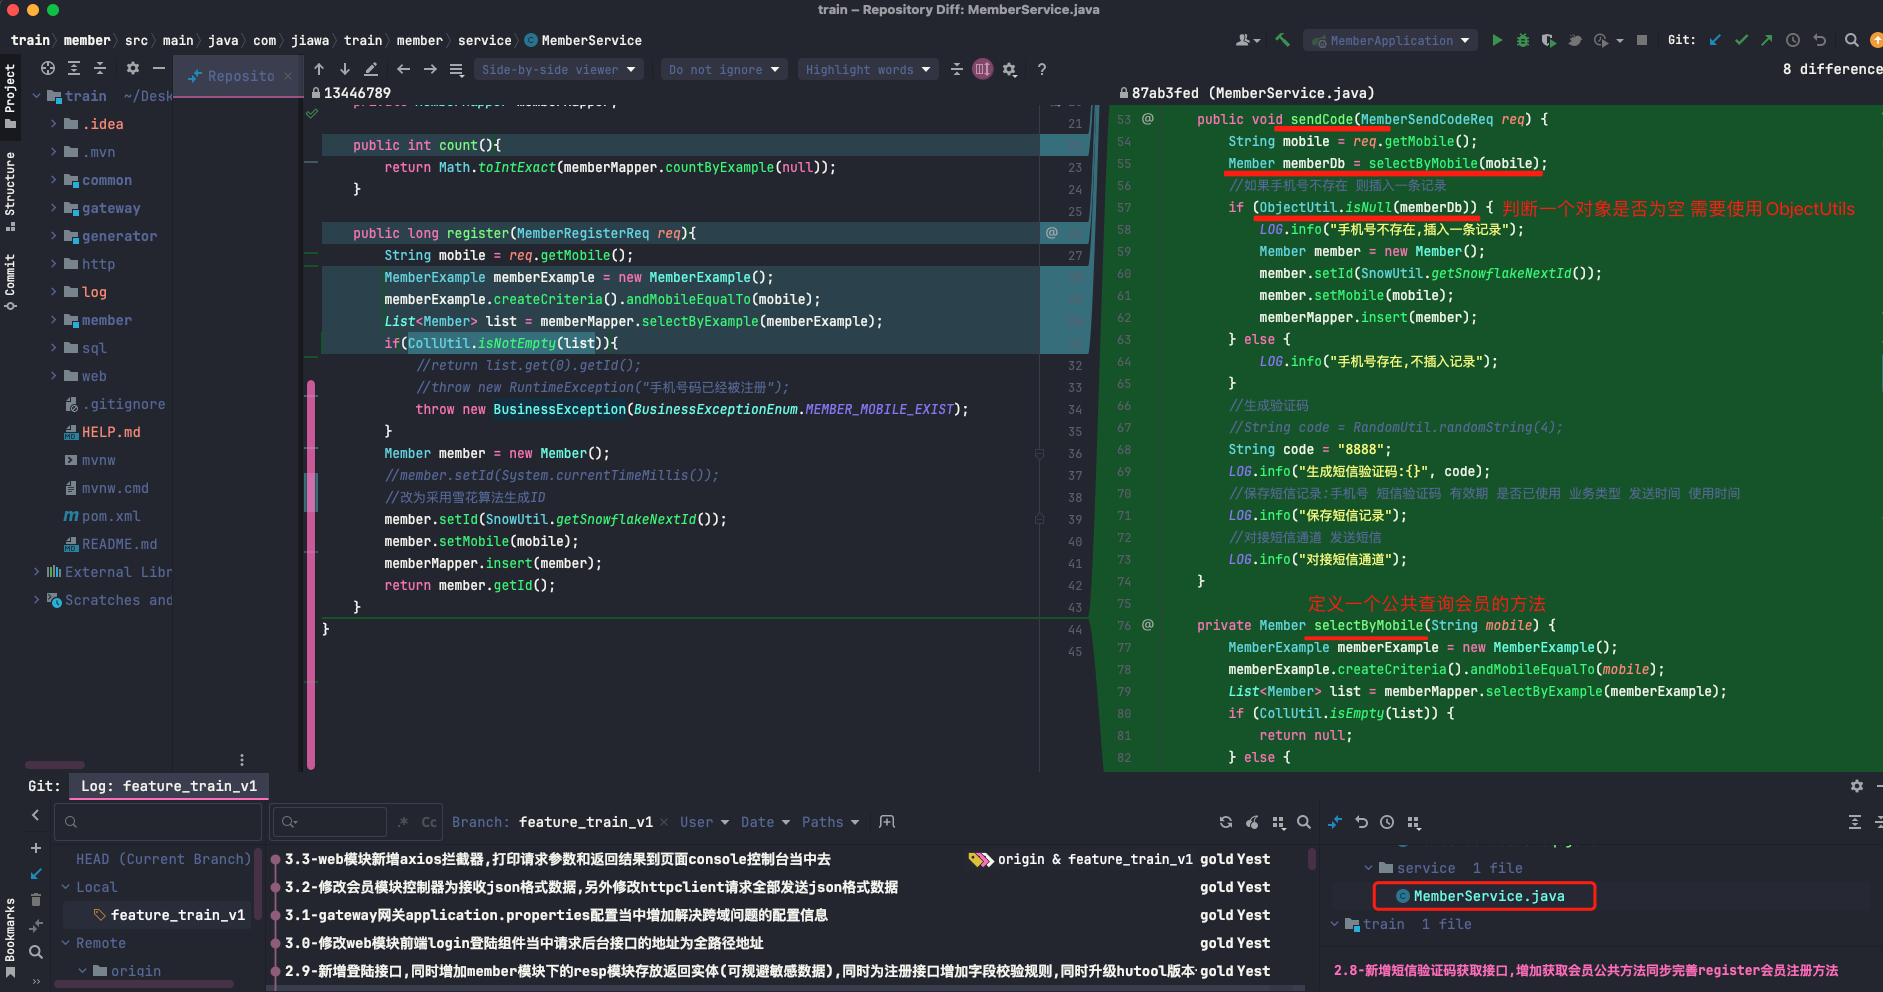The width and height of the screenshot is (1883, 992).
Task: Open the Highlight words dropdown
Action: pos(868,69)
